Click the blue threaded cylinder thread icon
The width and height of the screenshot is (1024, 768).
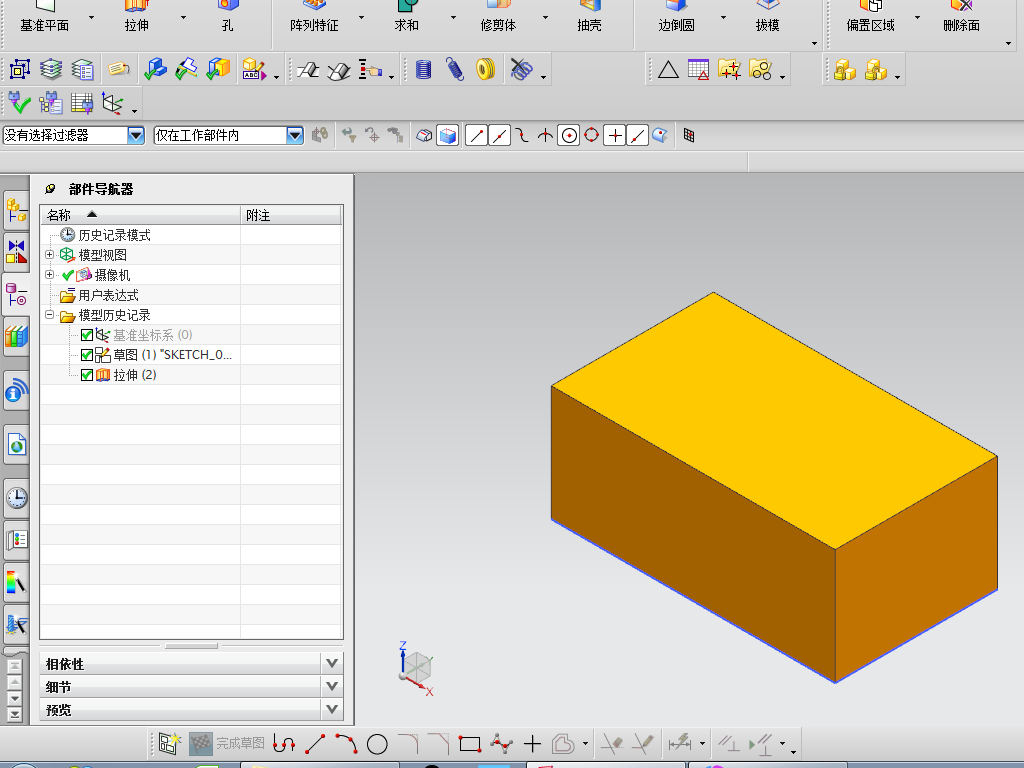[424, 69]
